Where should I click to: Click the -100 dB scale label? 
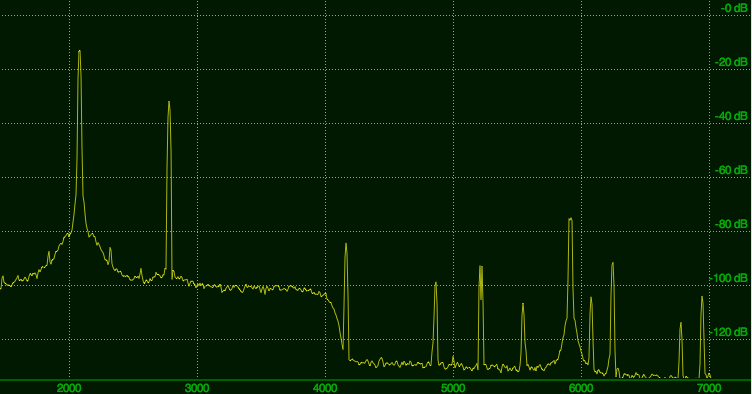[728, 278]
